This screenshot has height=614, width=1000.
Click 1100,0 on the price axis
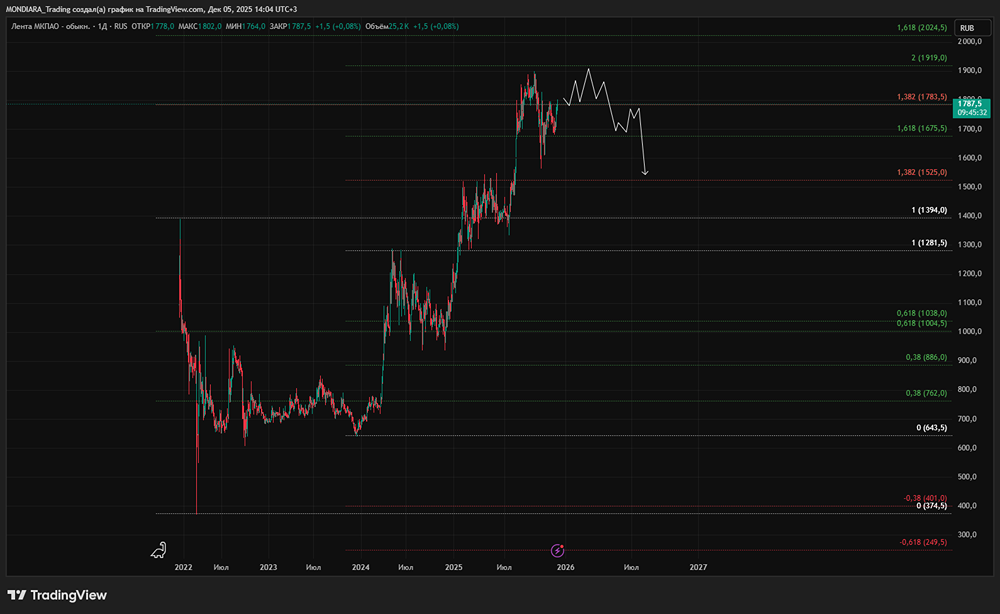(x=969, y=303)
